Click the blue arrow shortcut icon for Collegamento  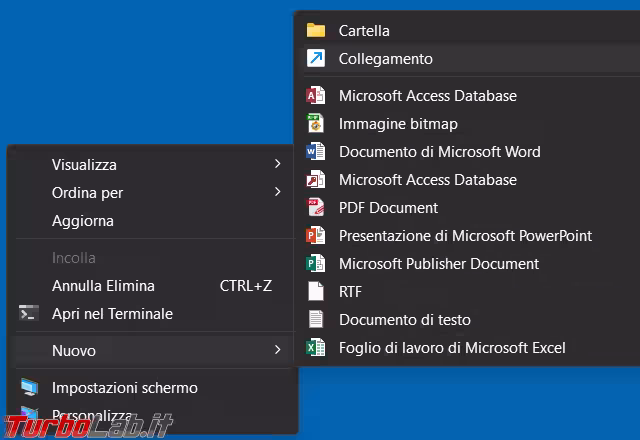click(x=316, y=59)
